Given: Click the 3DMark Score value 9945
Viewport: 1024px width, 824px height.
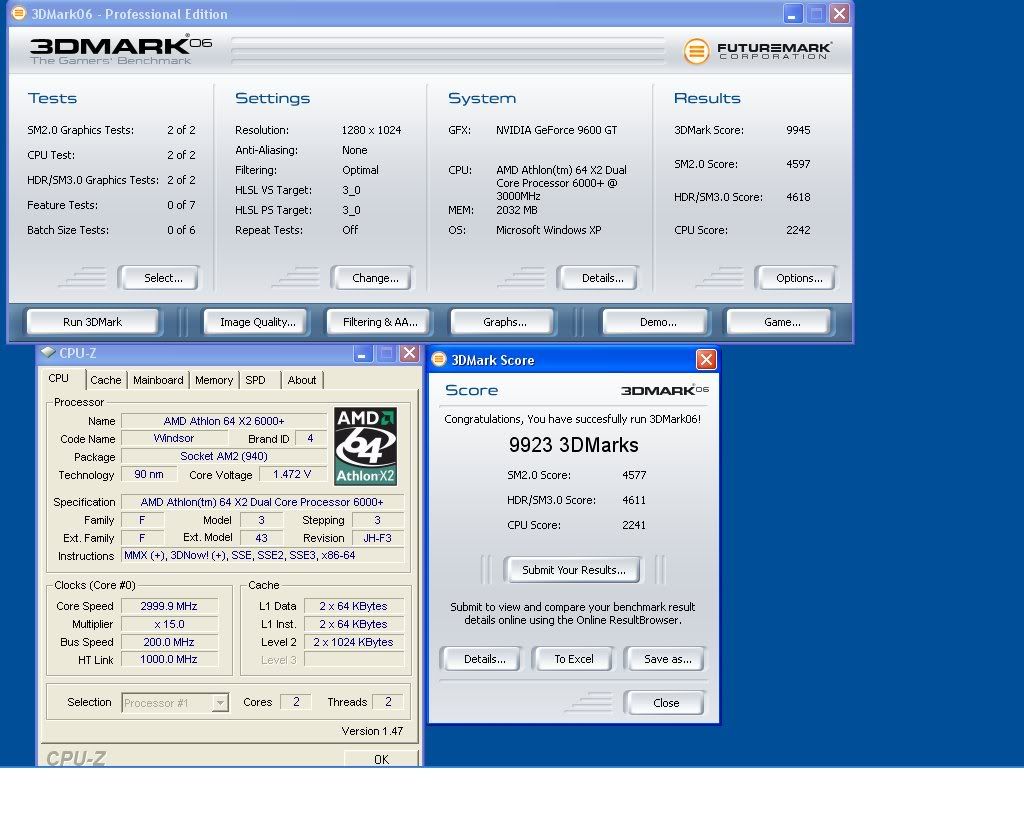Looking at the screenshot, I should pyautogui.click(x=798, y=130).
